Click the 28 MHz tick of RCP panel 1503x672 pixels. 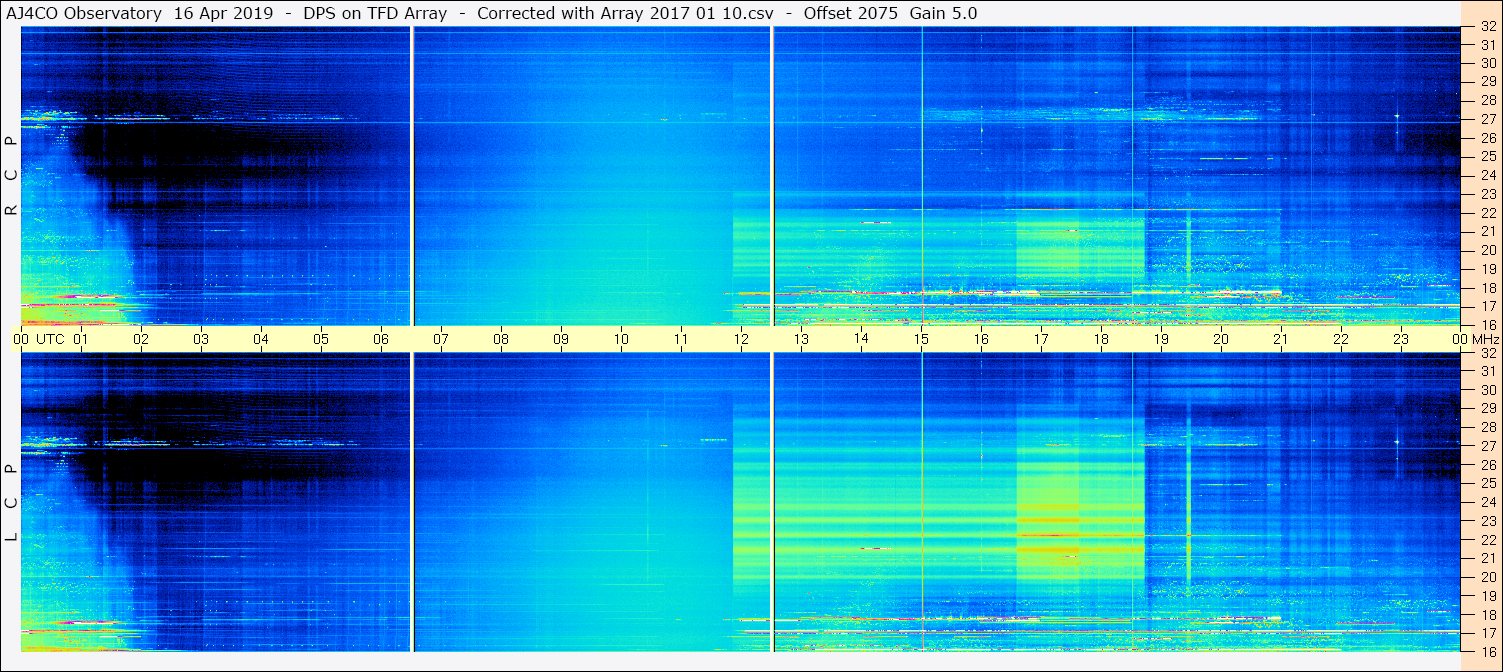pos(1488,101)
